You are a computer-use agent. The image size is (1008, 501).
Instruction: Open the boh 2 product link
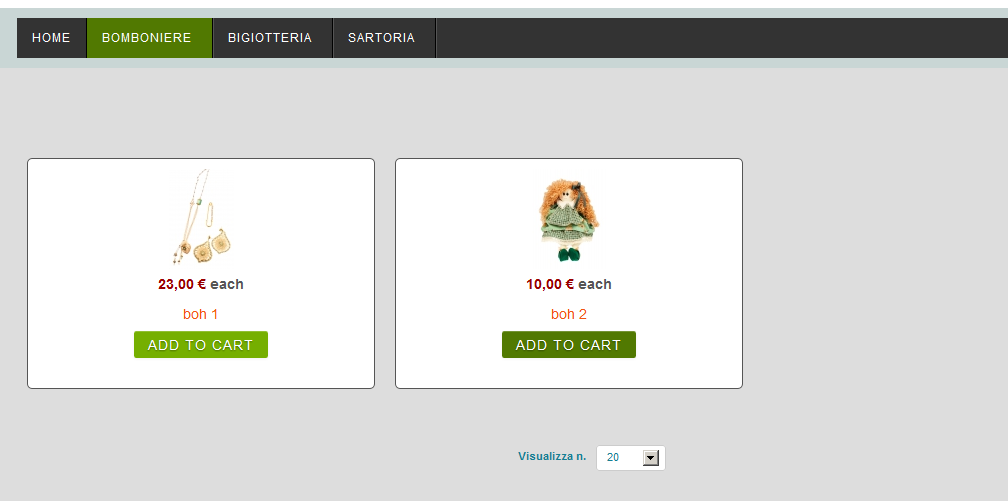[569, 314]
